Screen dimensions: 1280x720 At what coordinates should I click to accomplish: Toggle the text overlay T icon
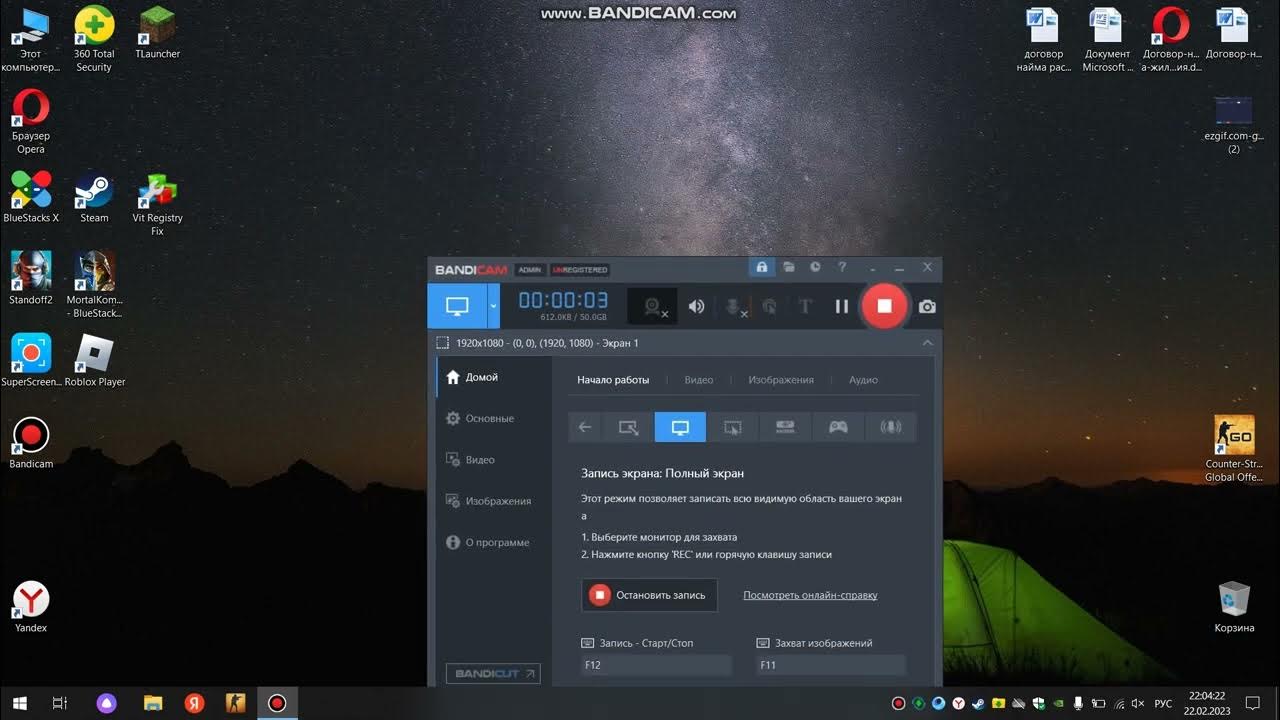click(805, 307)
